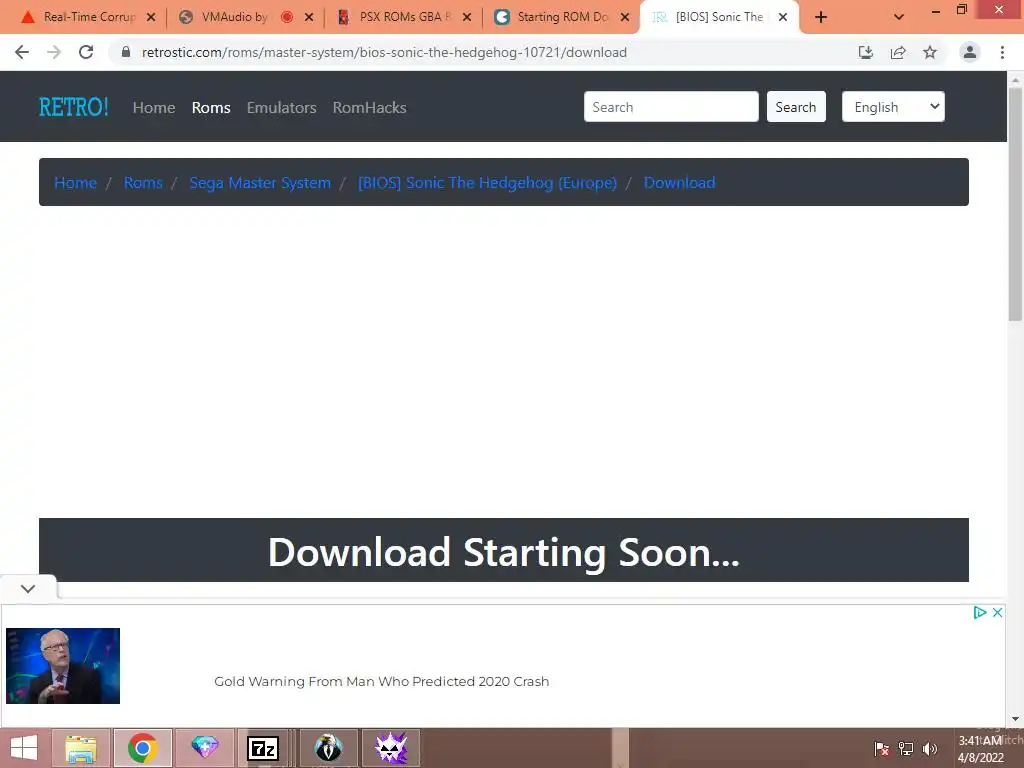Close the Real-Time Corrup tab
Screen dimensions: 1024x768
(151, 17)
